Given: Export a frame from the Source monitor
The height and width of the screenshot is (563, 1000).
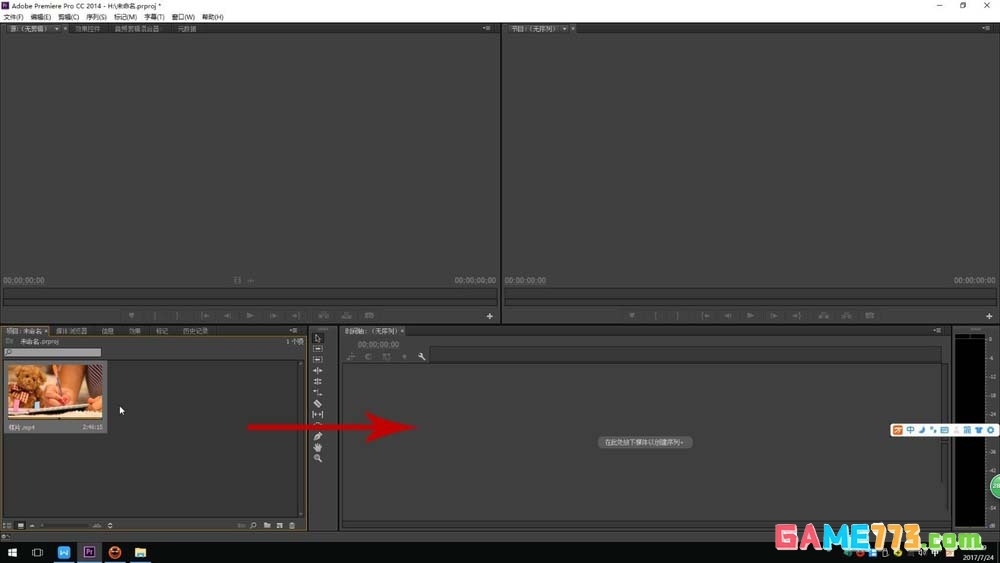Looking at the screenshot, I should pos(369,316).
